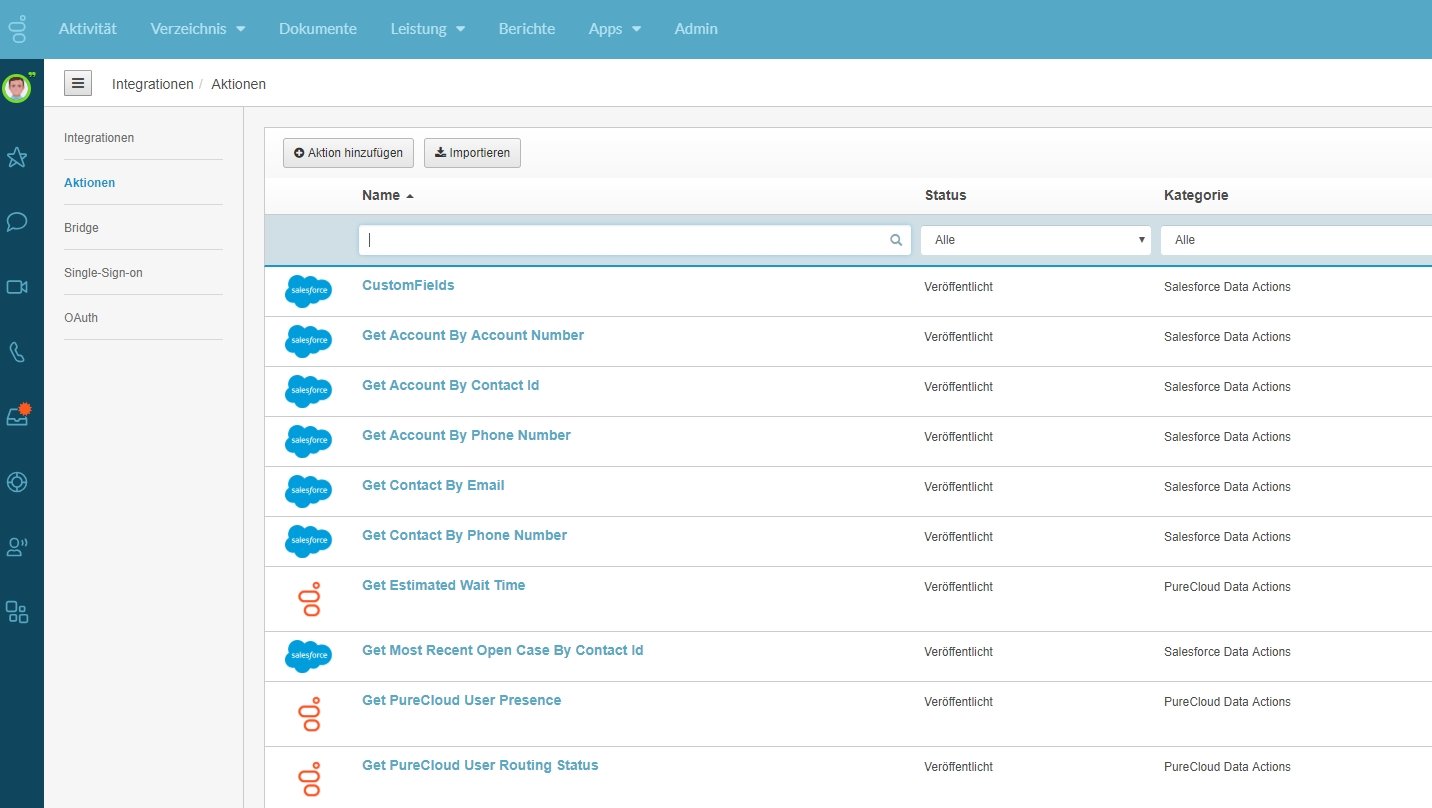The height and width of the screenshot is (808, 1432).
Task: Toggle the hamburger menu button
Action: (x=78, y=83)
